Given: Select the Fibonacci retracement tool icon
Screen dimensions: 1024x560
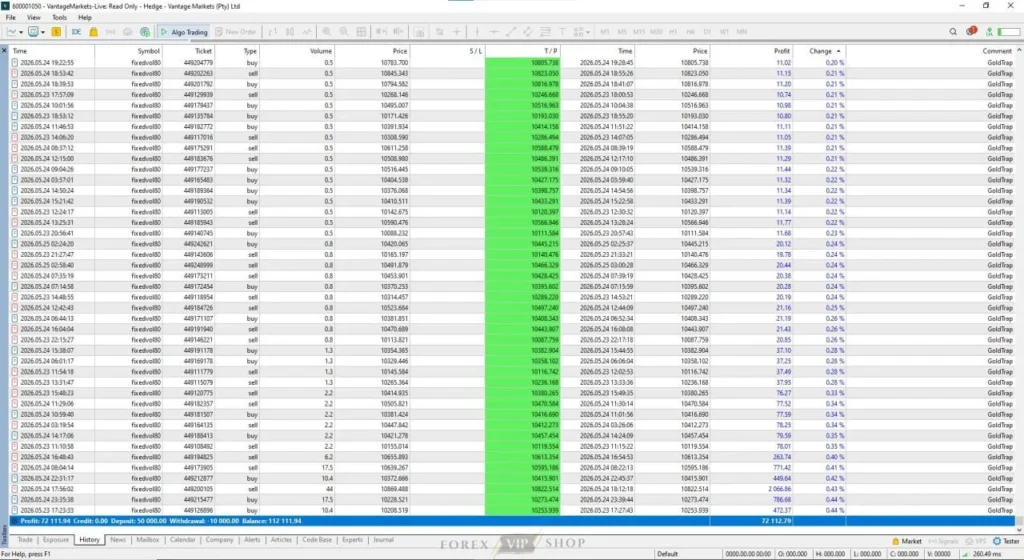Looking at the screenshot, I should click(545, 31).
